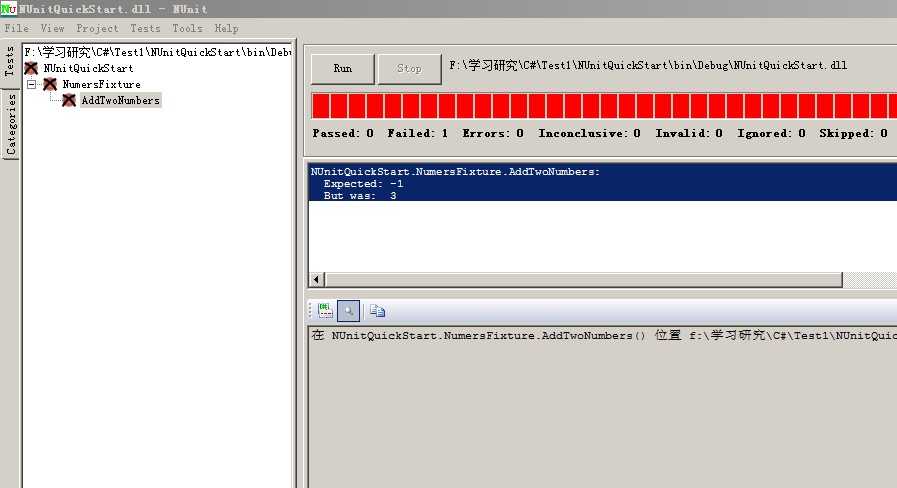Click the red test progress bar
The image size is (897, 488).
(x=604, y=106)
